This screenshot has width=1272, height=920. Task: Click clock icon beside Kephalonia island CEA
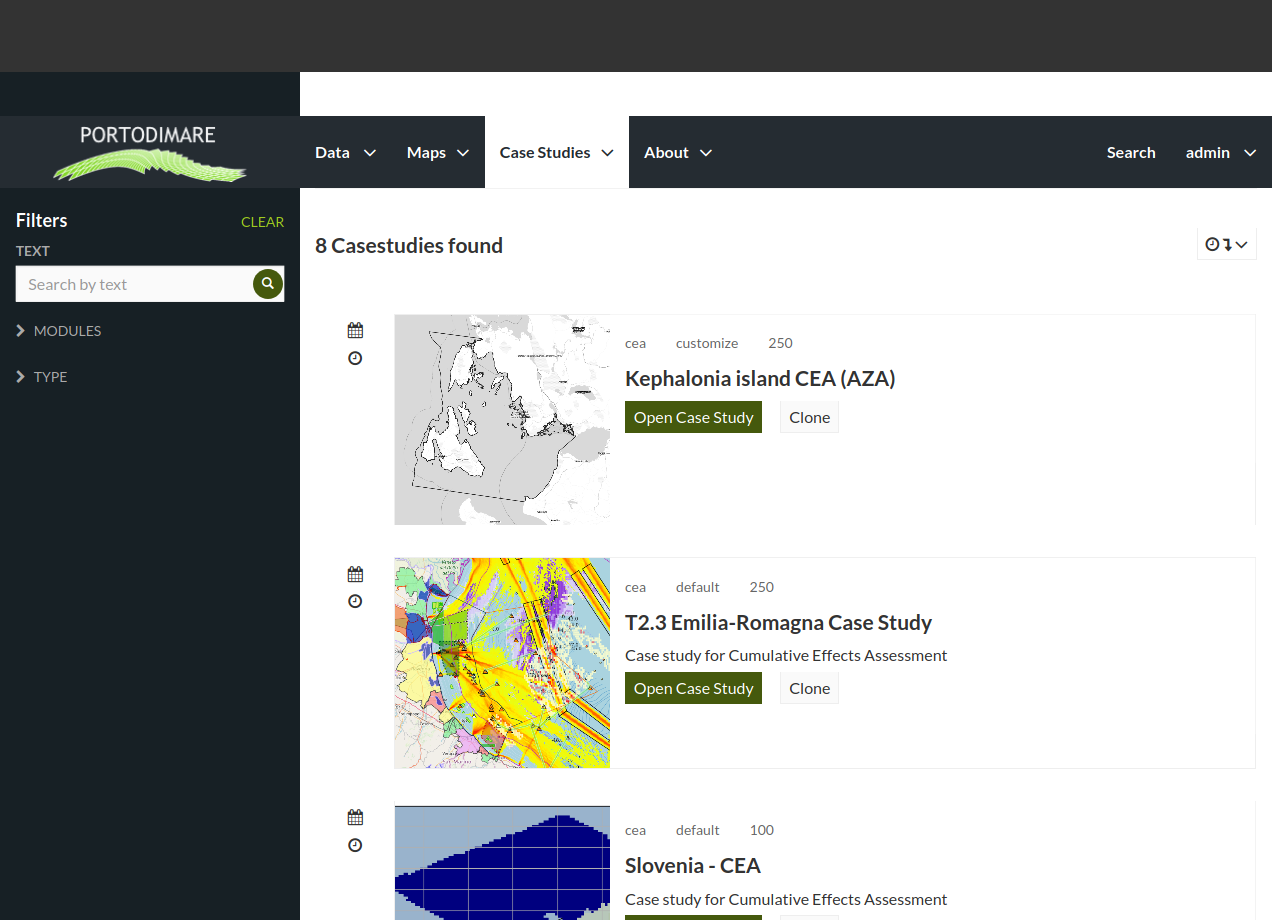pyautogui.click(x=355, y=358)
